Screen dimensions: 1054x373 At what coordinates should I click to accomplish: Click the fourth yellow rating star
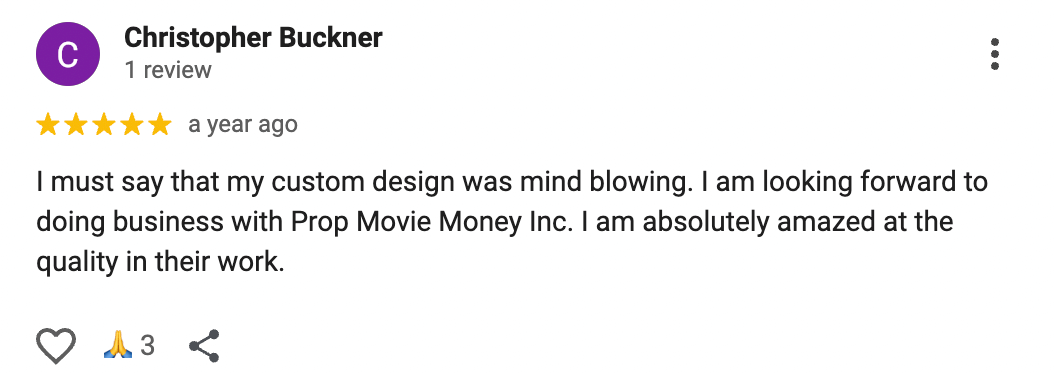[x=132, y=125]
